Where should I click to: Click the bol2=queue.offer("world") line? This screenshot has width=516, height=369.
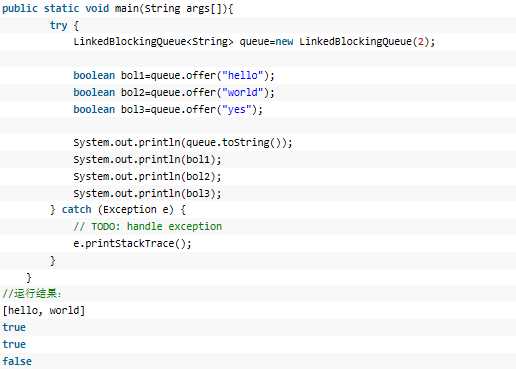pyautogui.click(x=174, y=92)
